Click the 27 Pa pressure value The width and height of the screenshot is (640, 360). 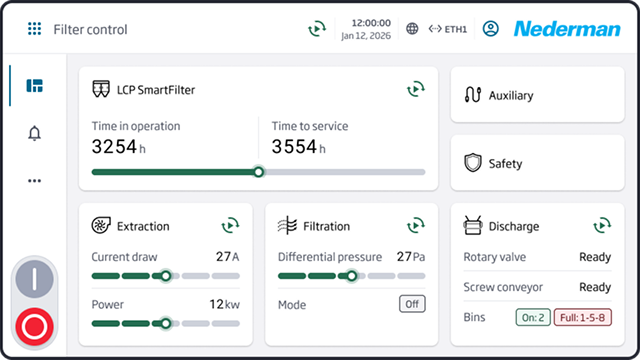(x=411, y=257)
